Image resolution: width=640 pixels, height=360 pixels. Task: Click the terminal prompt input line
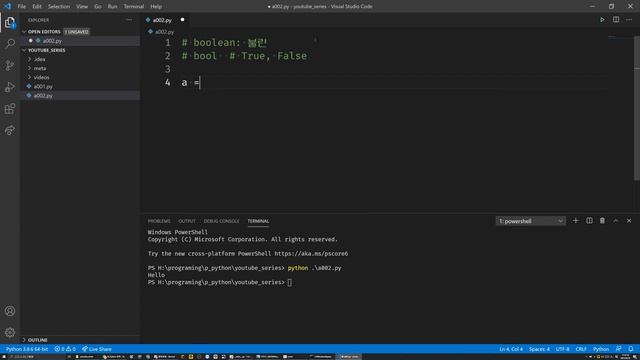[220, 282]
